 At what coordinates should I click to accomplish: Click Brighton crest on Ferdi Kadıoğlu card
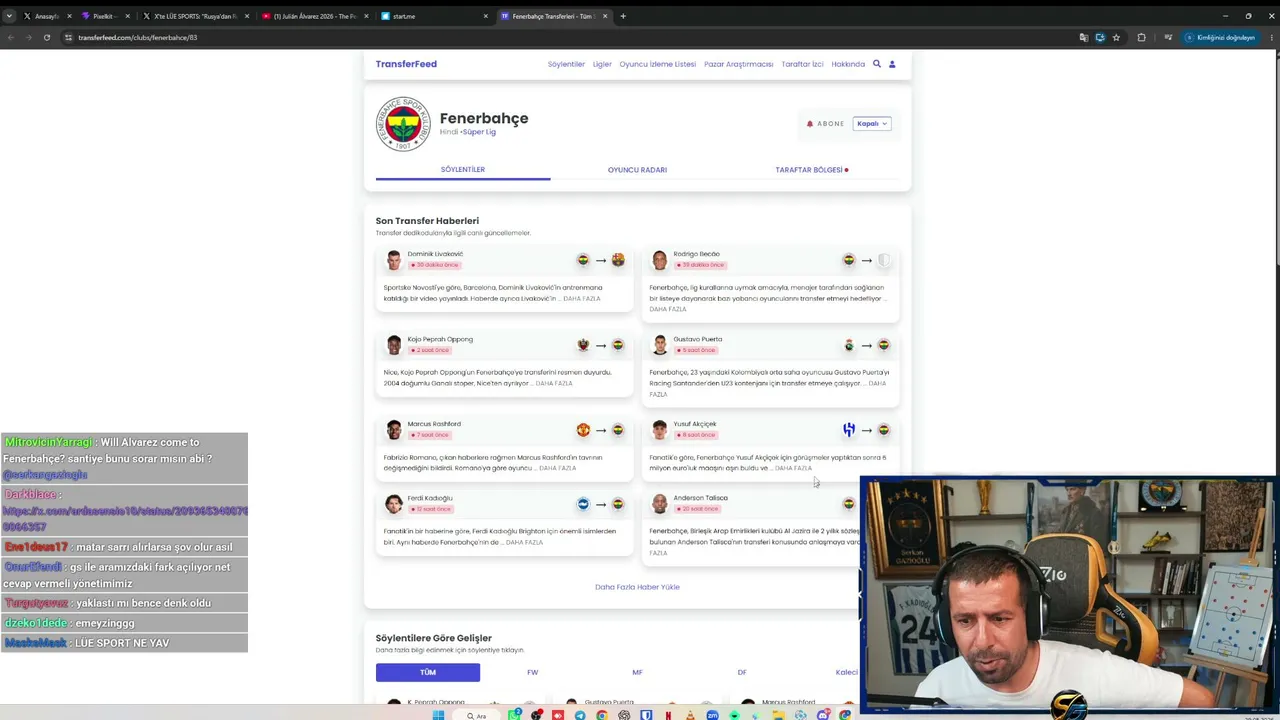[x=583, y=504]
